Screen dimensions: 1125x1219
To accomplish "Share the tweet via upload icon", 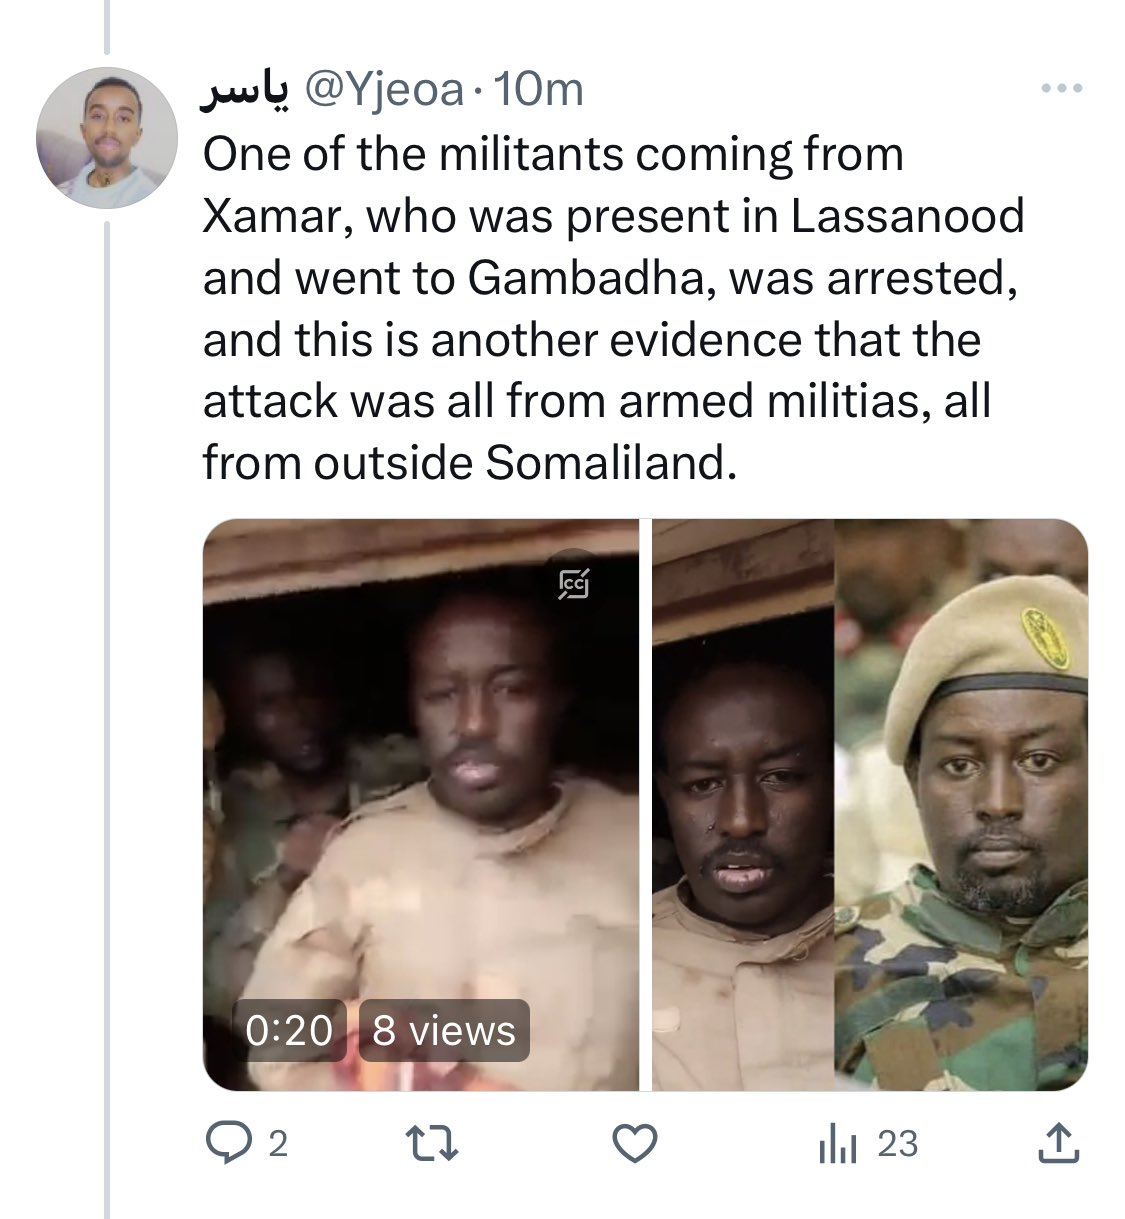I will 1059,1143.
